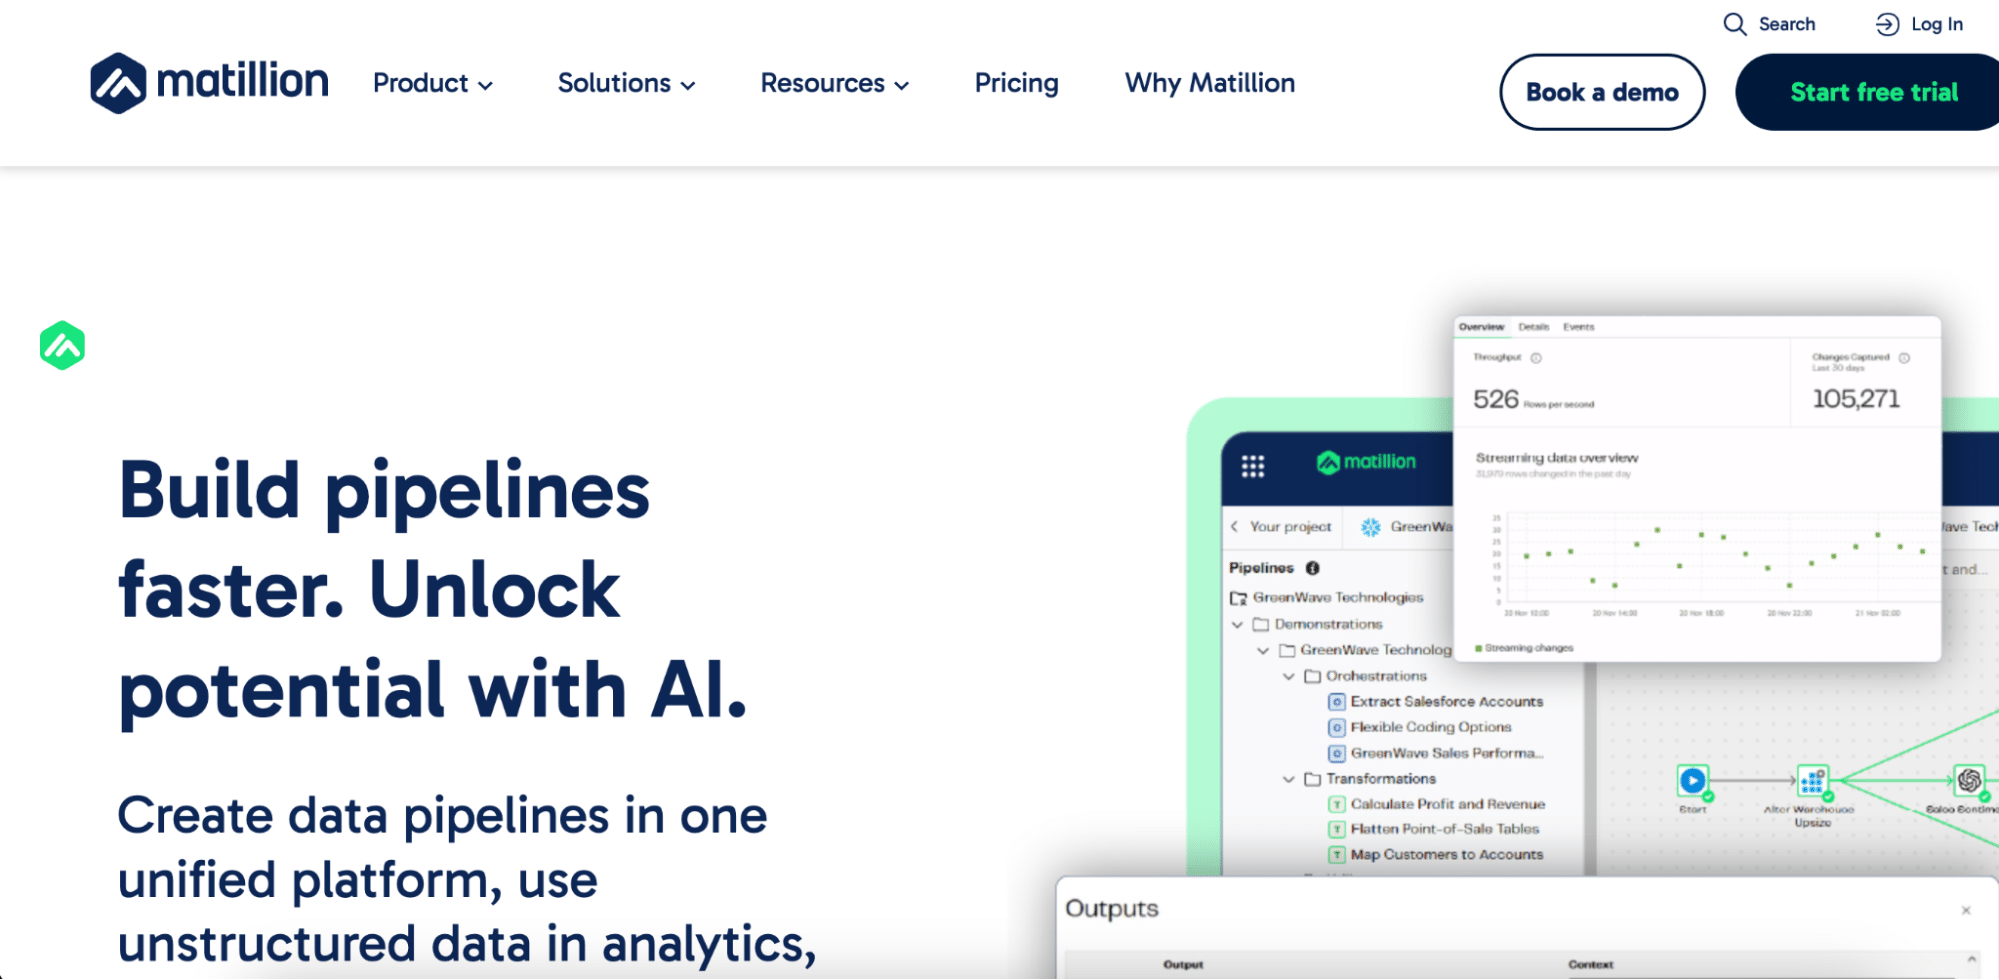The image size is (1999, 980).
Task: Select Flatten Point-of-Sale Tables in tree
Action: click(1444, 830)
